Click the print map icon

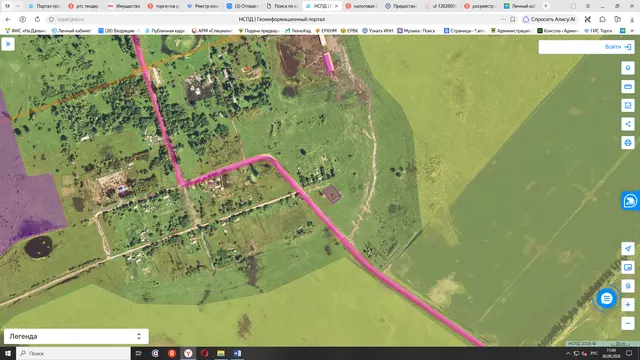point(628,142)
